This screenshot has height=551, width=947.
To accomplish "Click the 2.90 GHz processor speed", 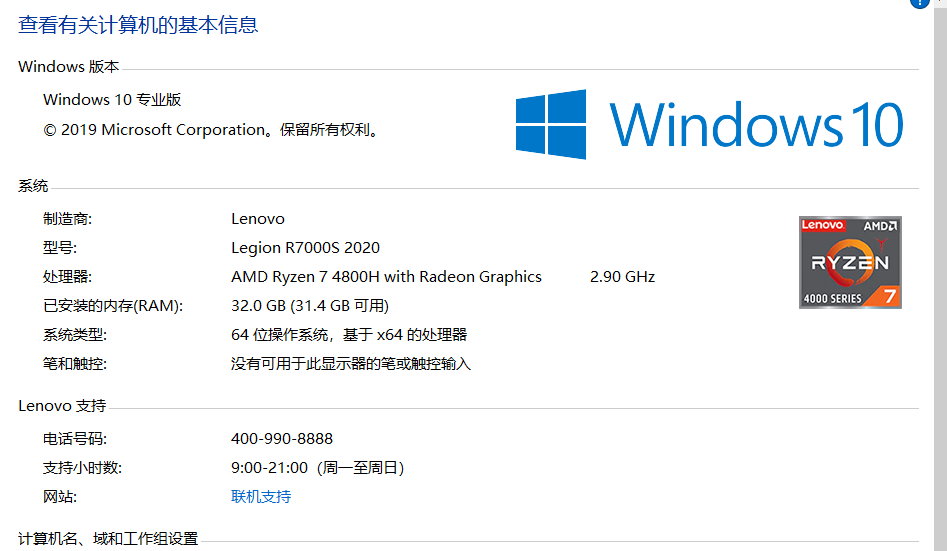I will [622, 276].
